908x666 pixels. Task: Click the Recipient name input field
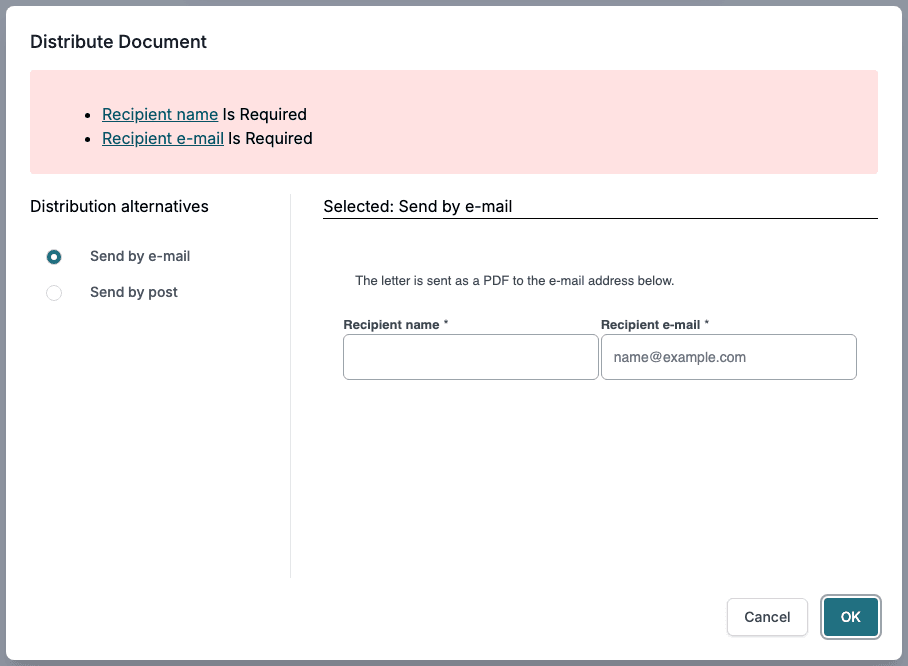coord(471,357)
